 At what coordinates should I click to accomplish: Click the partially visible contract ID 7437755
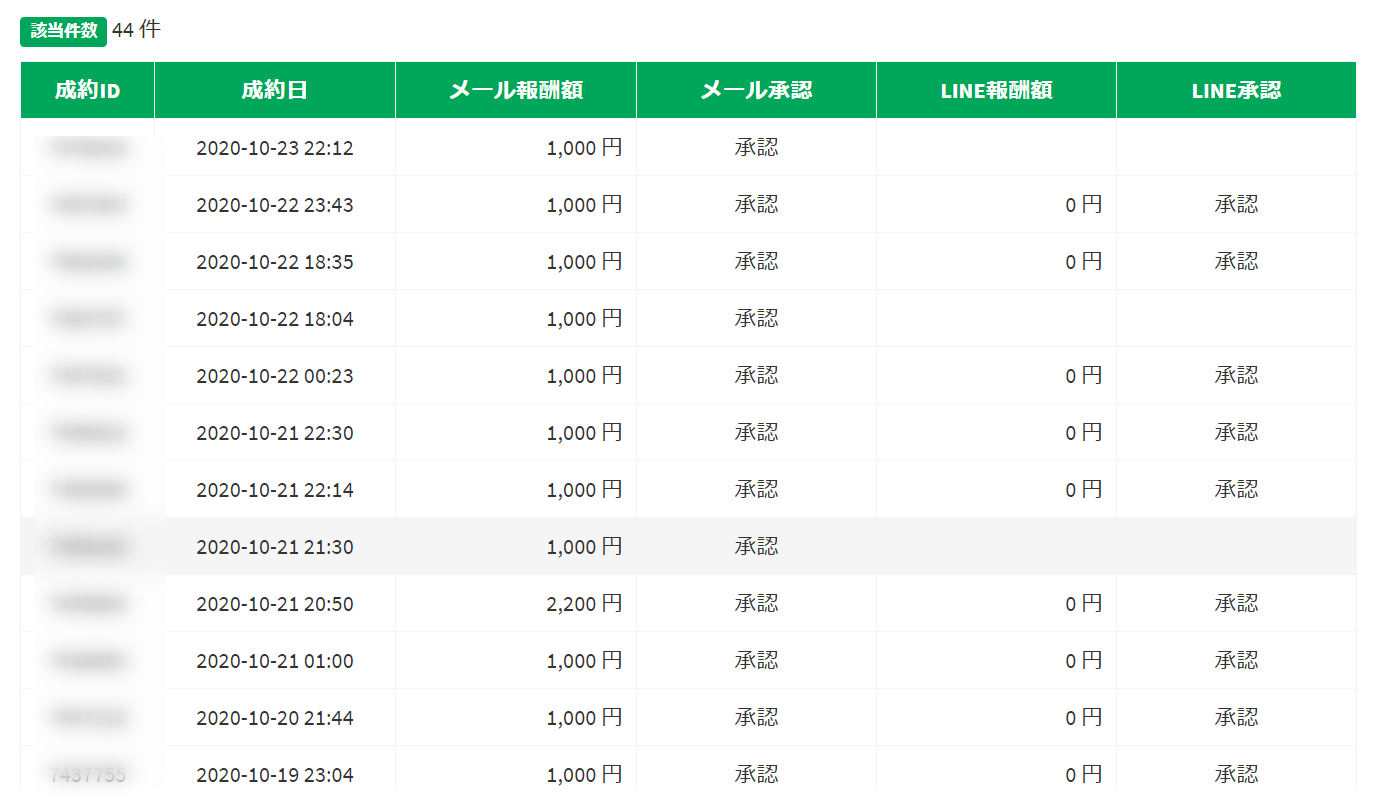pos(88,774)
